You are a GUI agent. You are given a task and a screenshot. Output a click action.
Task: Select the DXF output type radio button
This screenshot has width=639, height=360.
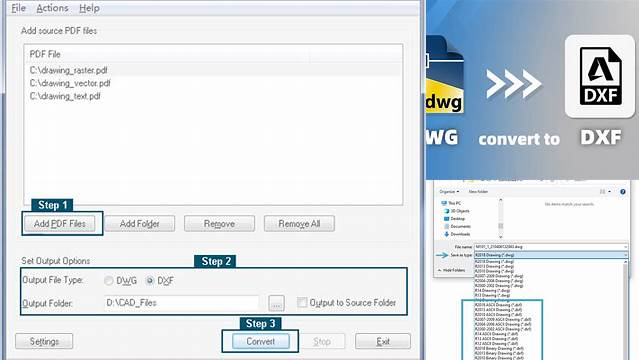(x=150, y=280)
